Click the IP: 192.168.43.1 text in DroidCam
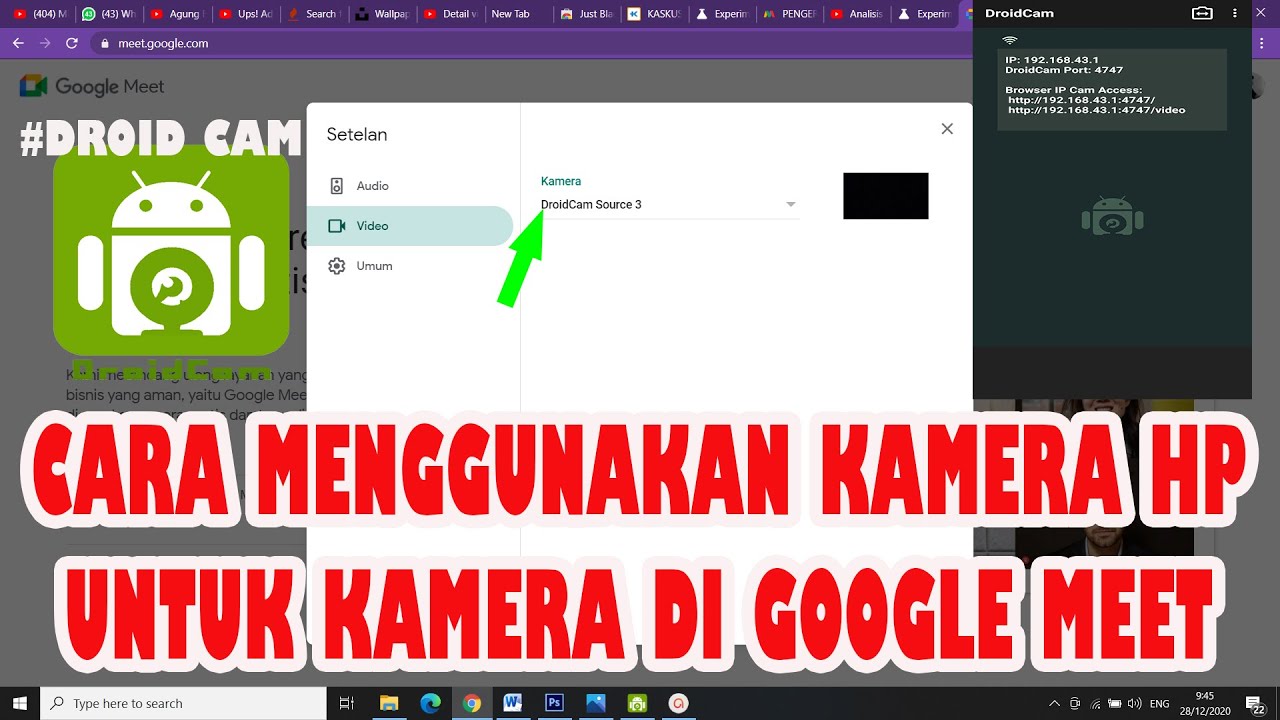 point(1052,60)
